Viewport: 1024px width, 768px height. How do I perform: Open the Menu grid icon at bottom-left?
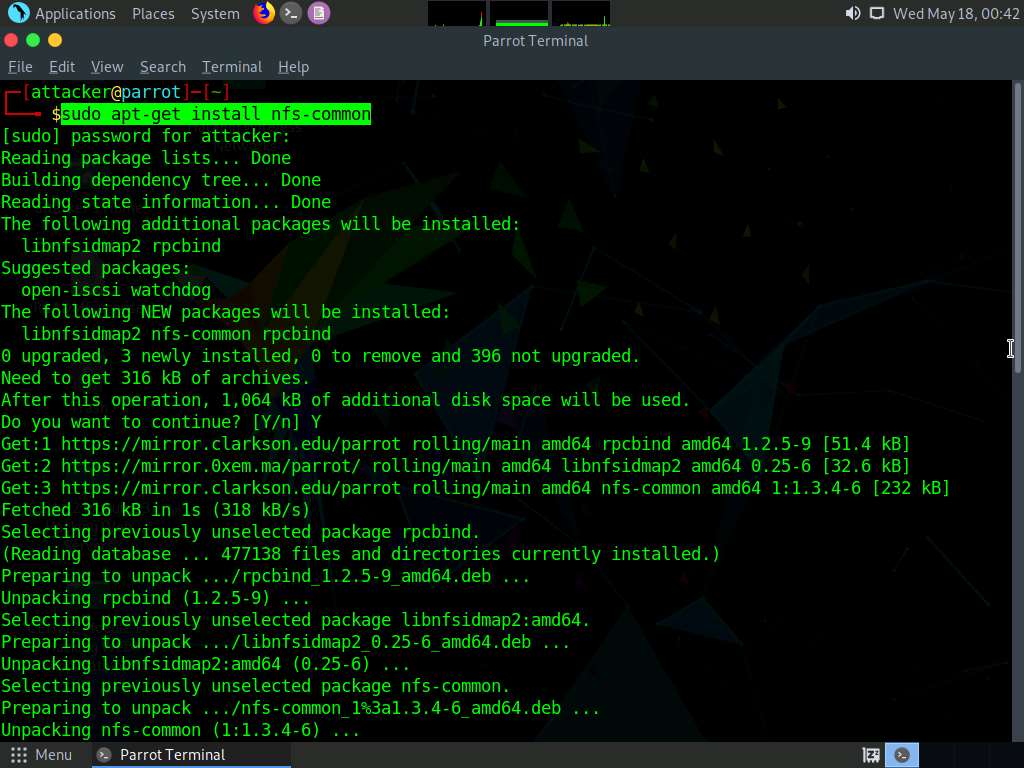(x=18, y=755)
